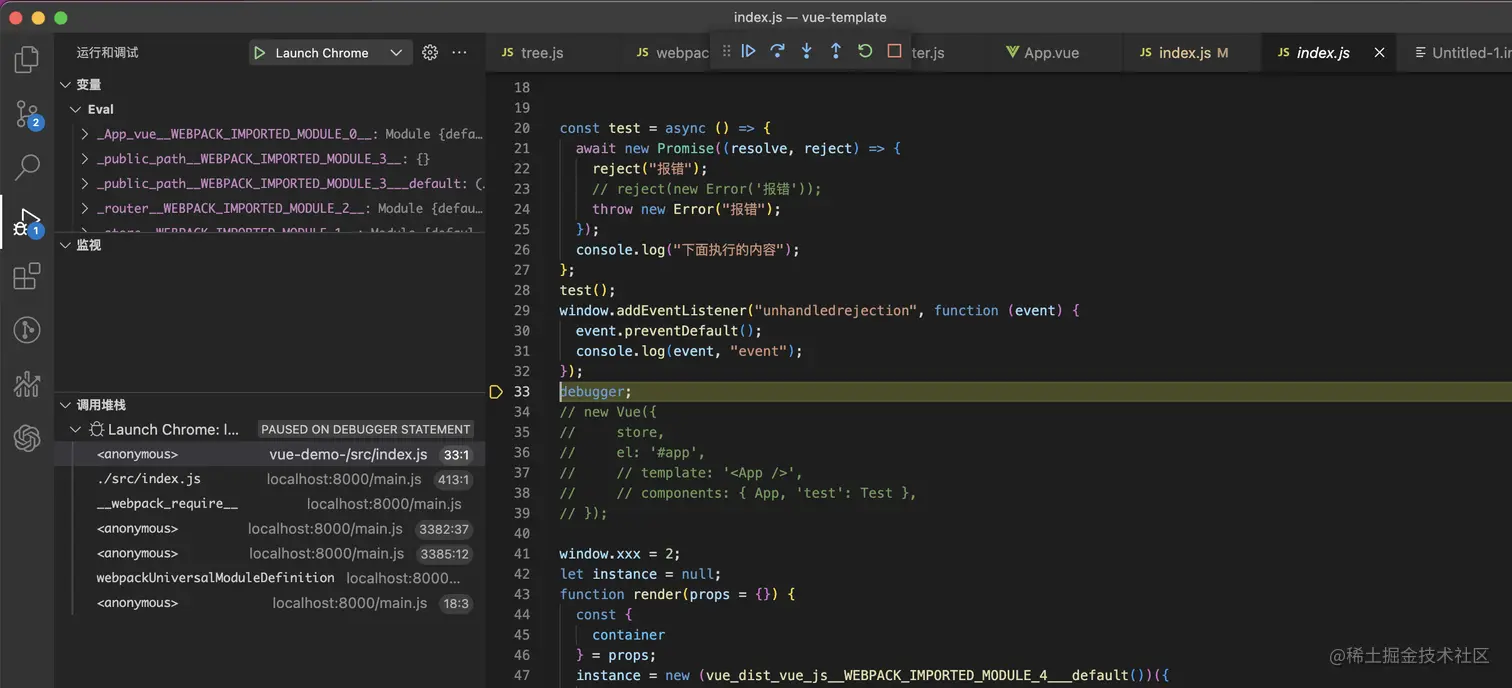The height and width of the screenshot is (688, 1512).
Task: Click the Step Into debug button
Action: 806,51
